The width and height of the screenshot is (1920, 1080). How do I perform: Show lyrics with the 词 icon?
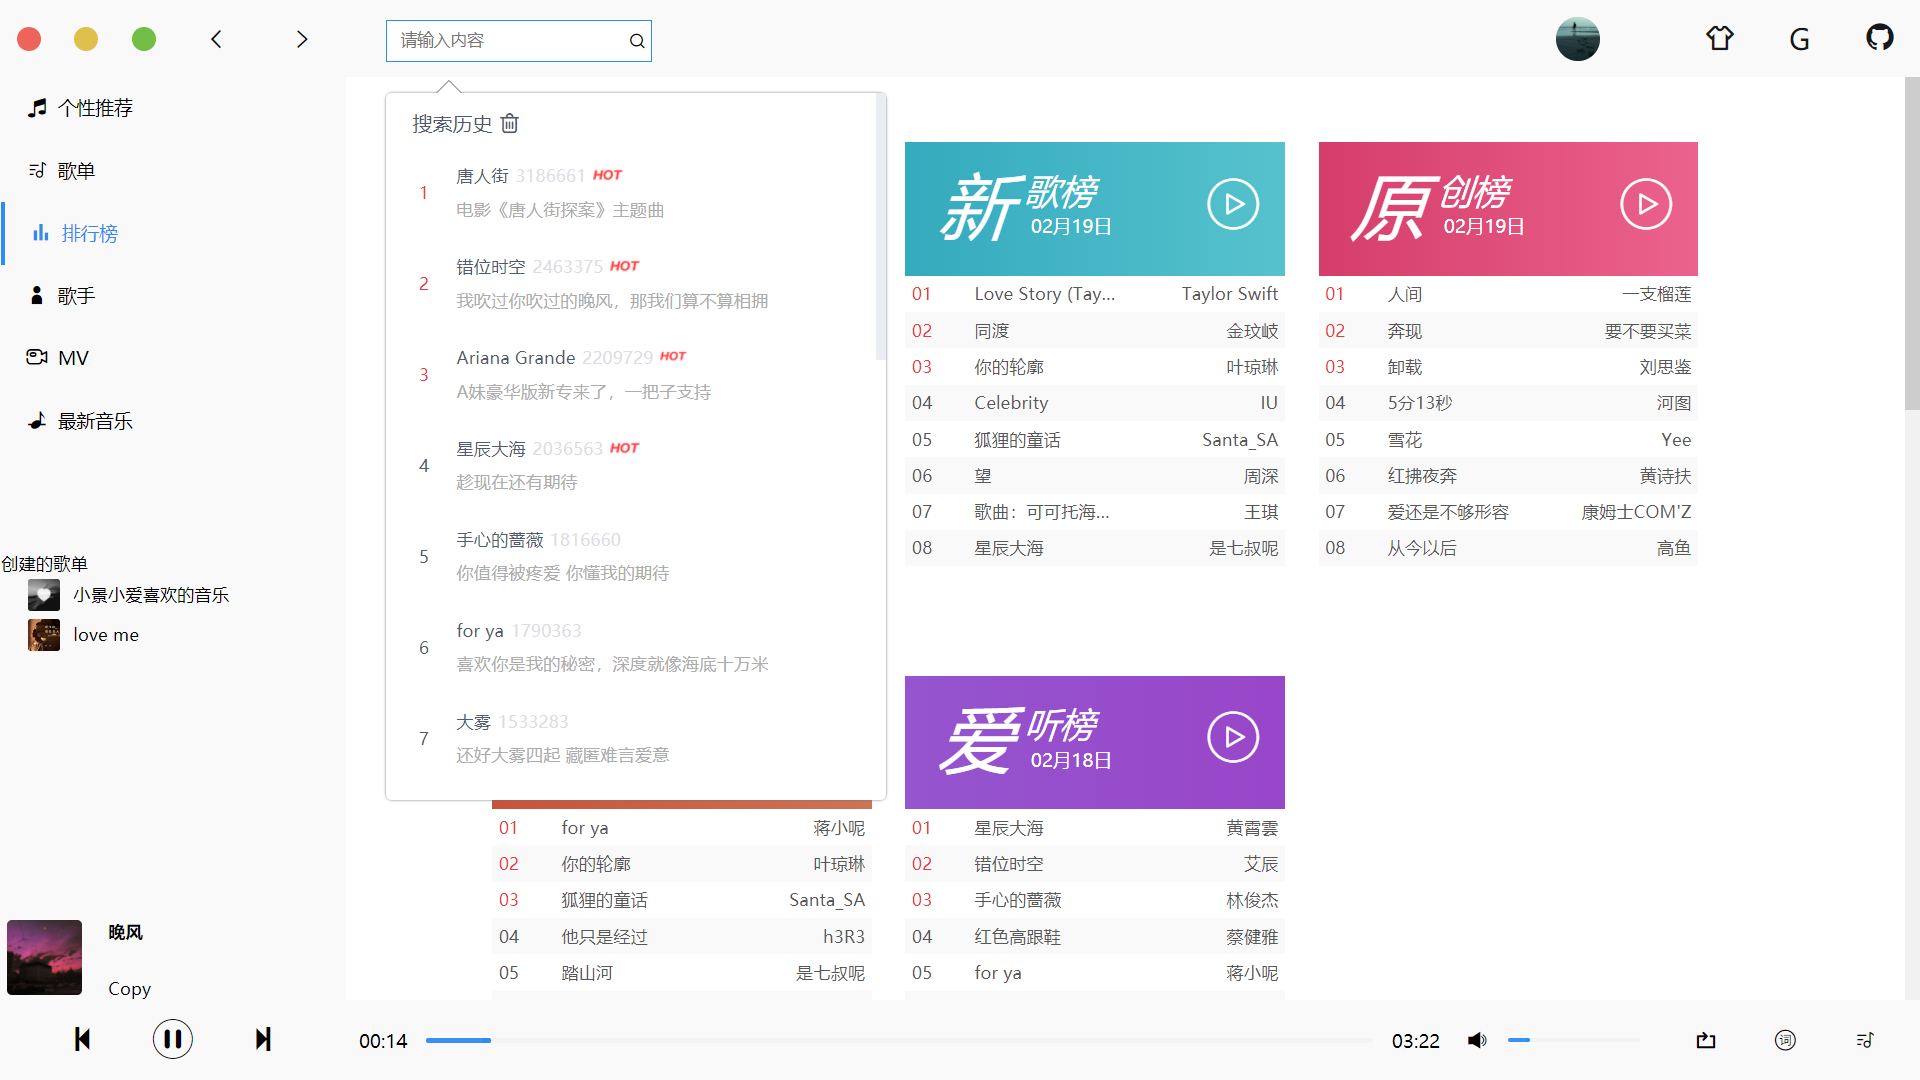1785,1041
